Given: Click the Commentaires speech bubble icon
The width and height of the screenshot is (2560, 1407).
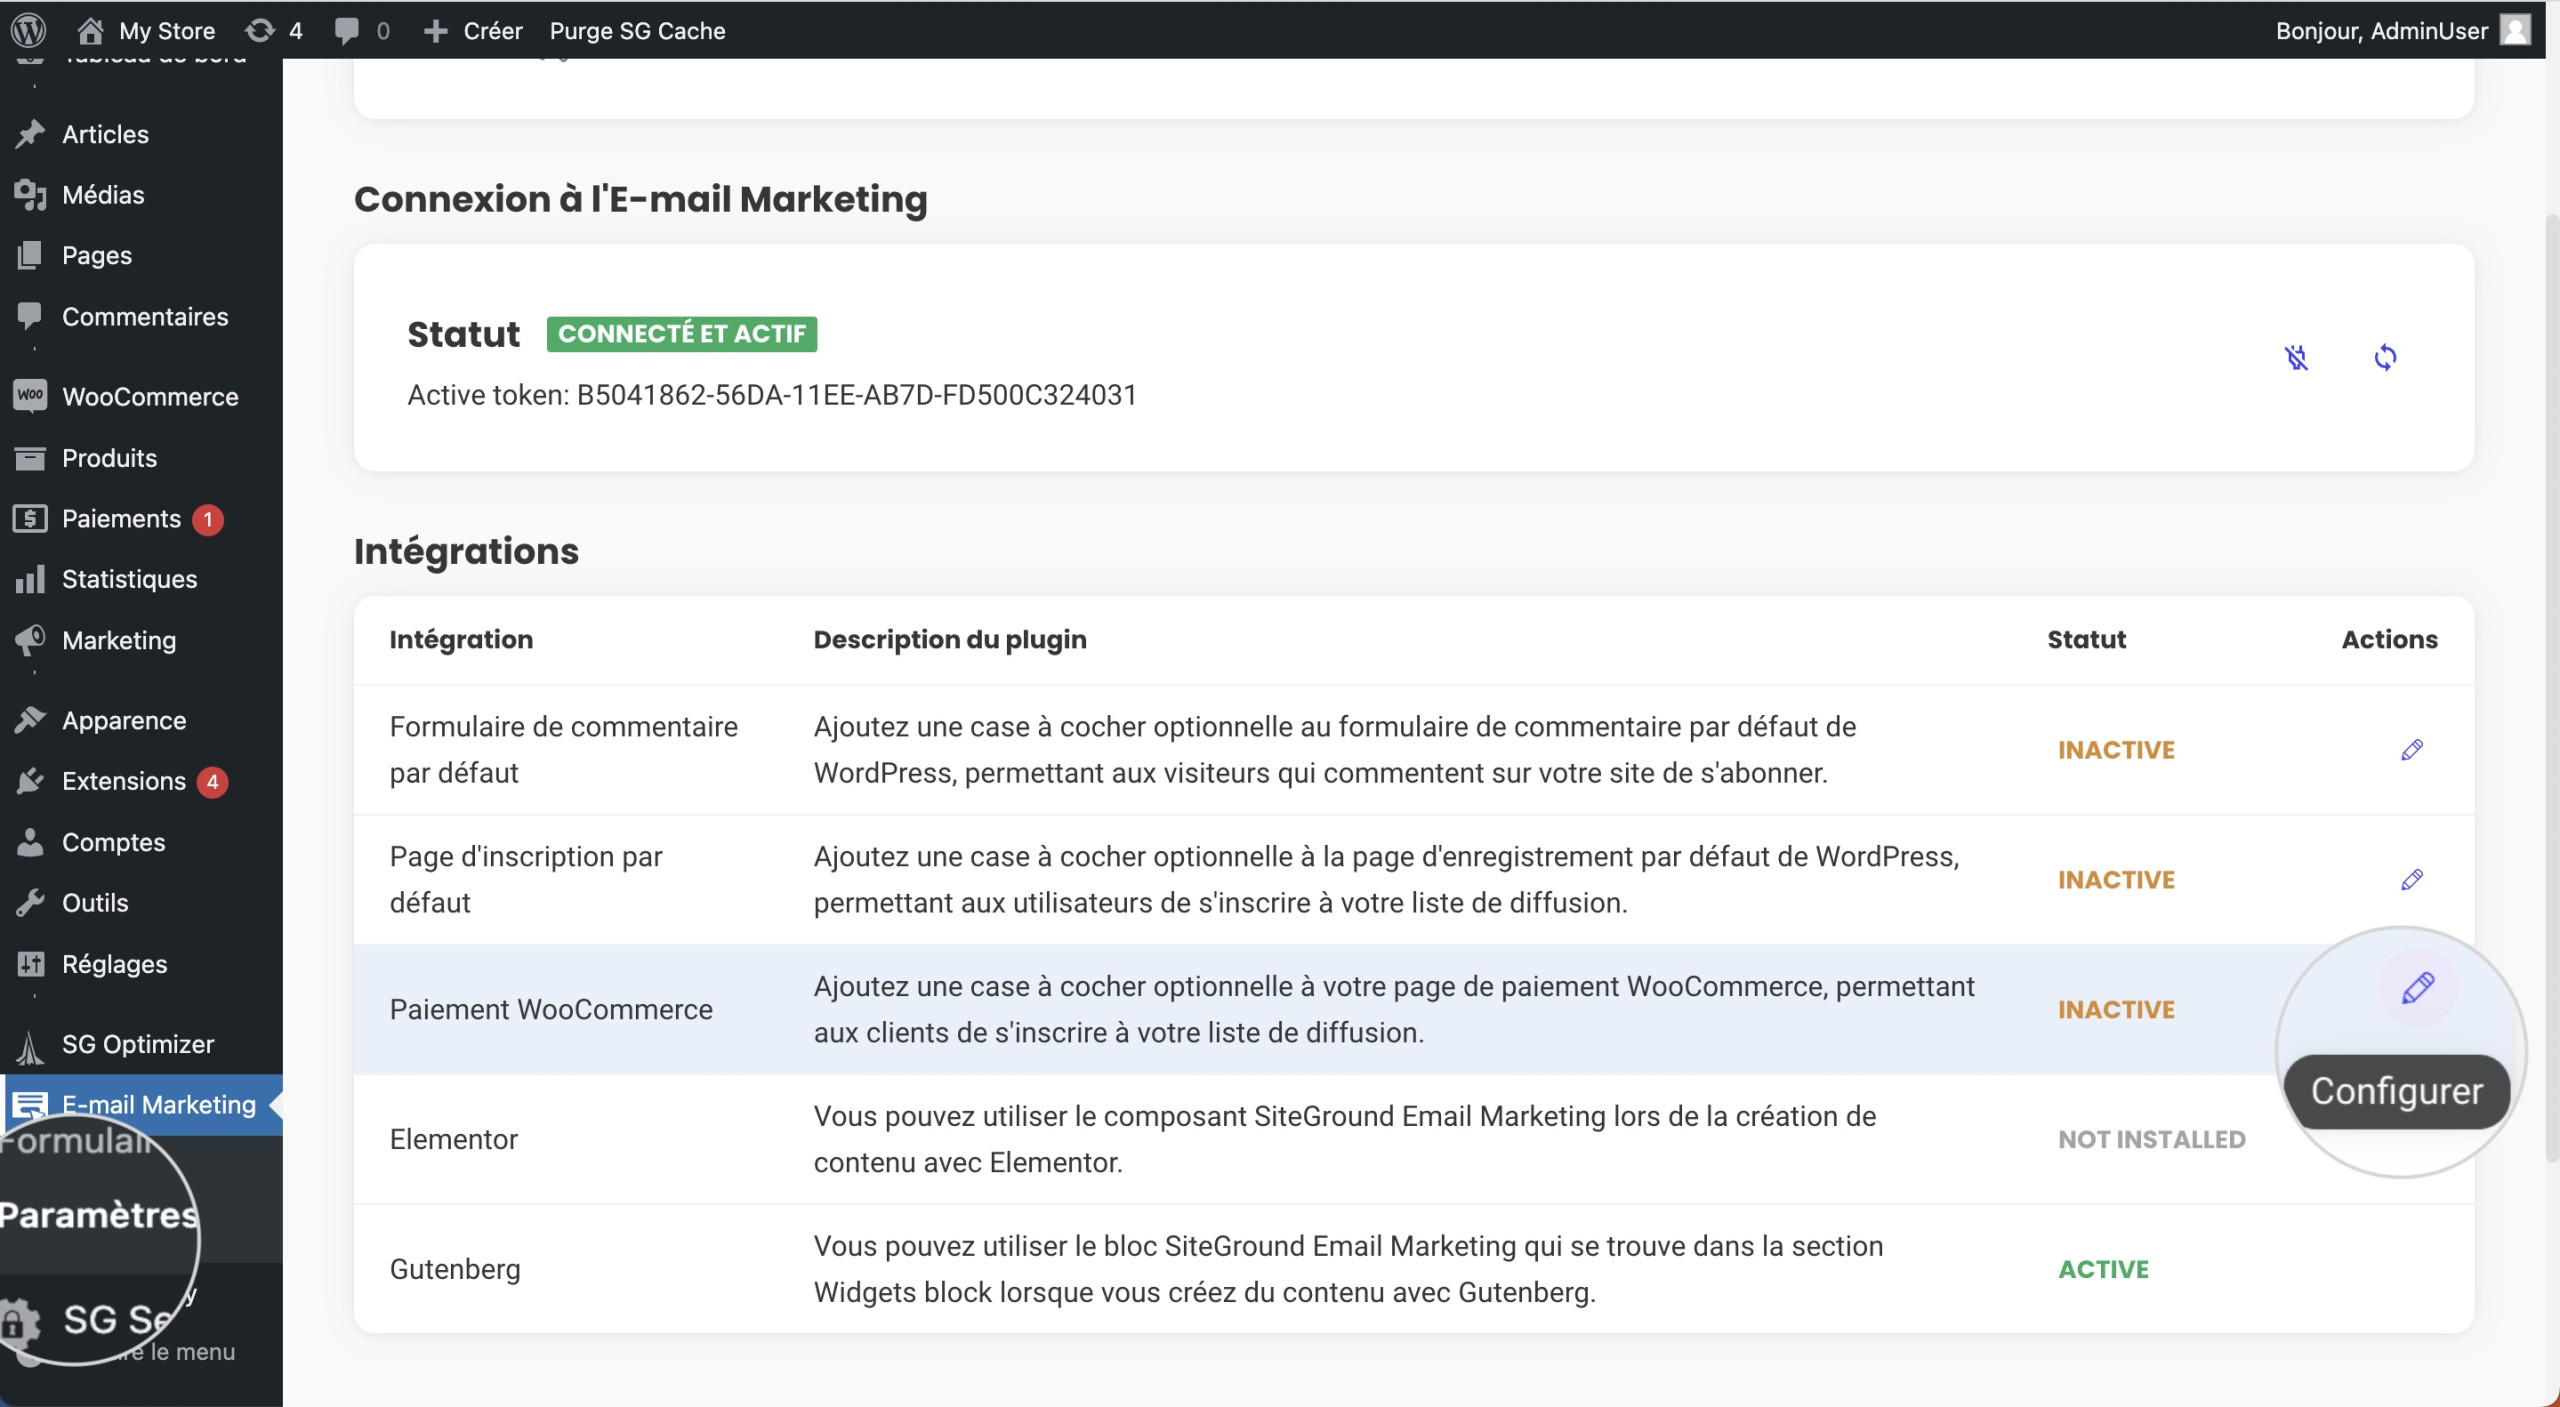Looking at the screenshot, I should pyautogui.click(x=30, y=316).
